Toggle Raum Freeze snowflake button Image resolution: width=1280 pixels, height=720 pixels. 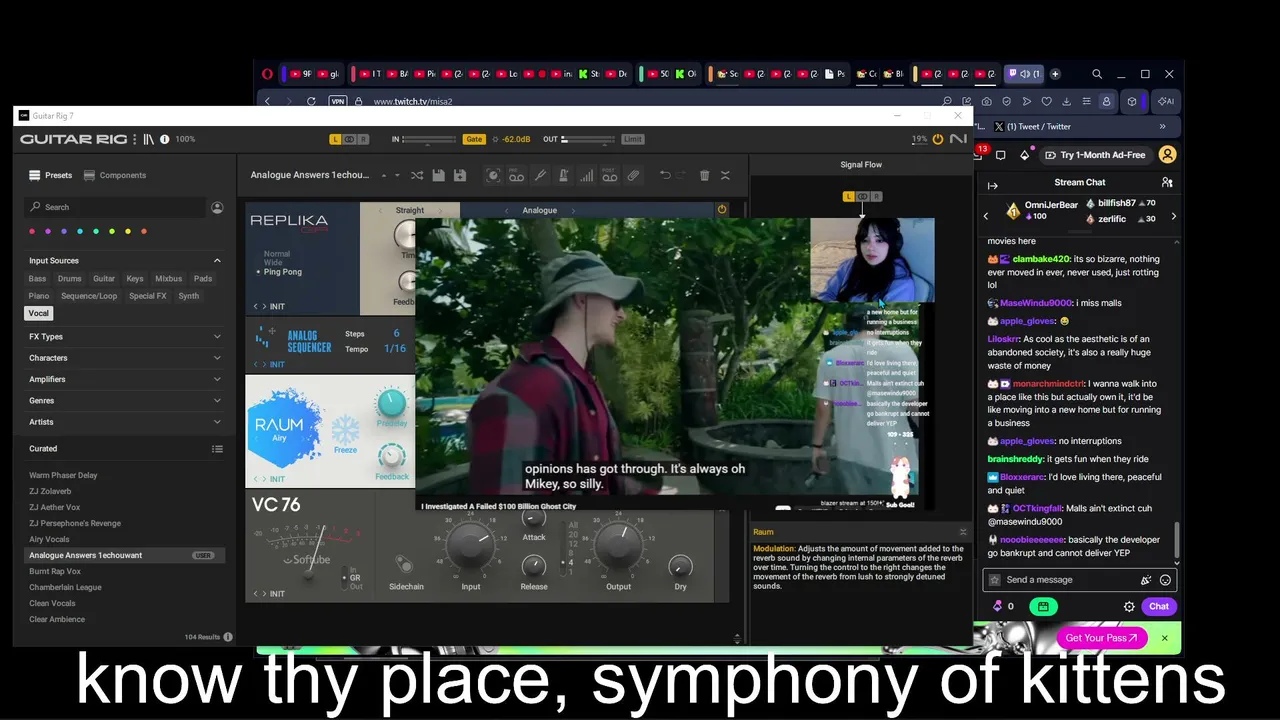pyautogui.click(x=345, y=431)
